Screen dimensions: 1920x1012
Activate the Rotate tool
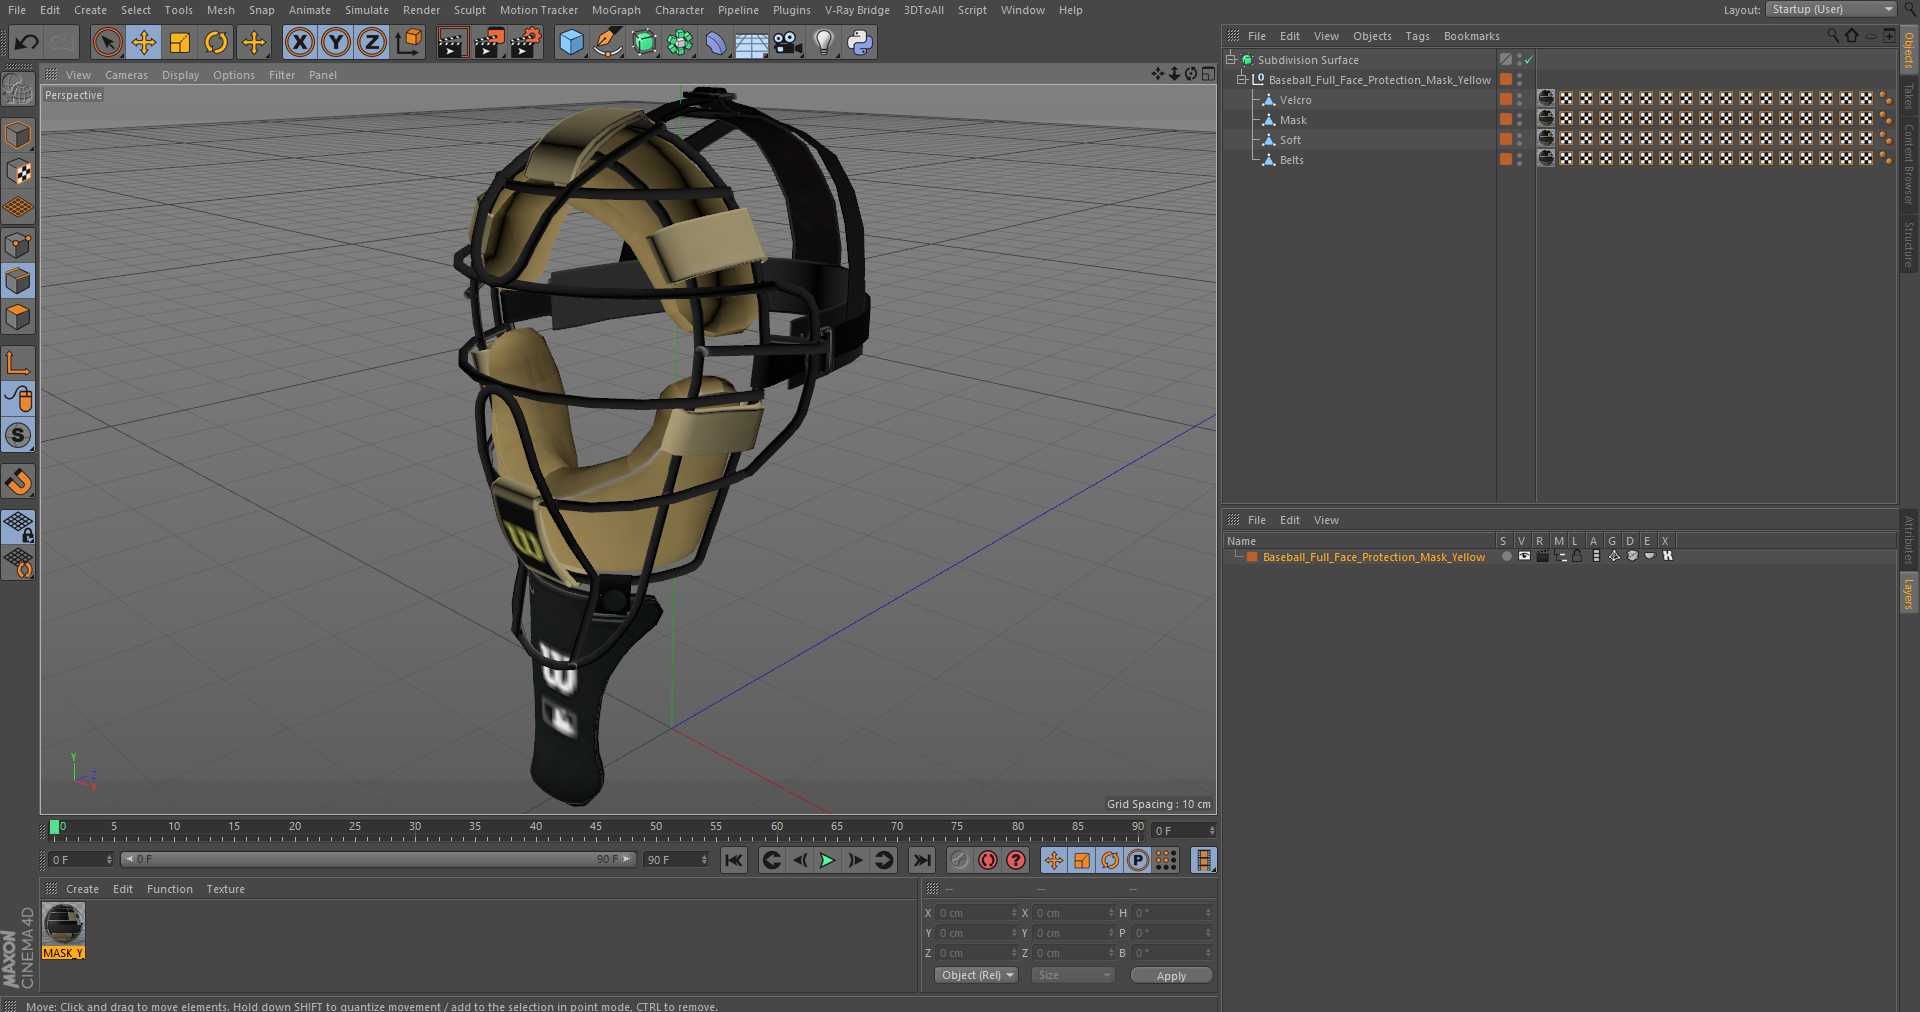(216, 42)
